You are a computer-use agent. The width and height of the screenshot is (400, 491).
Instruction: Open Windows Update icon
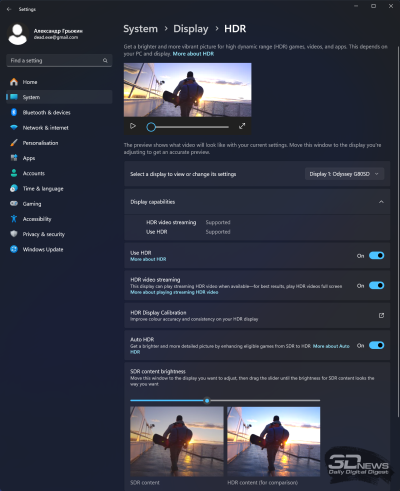14,249
